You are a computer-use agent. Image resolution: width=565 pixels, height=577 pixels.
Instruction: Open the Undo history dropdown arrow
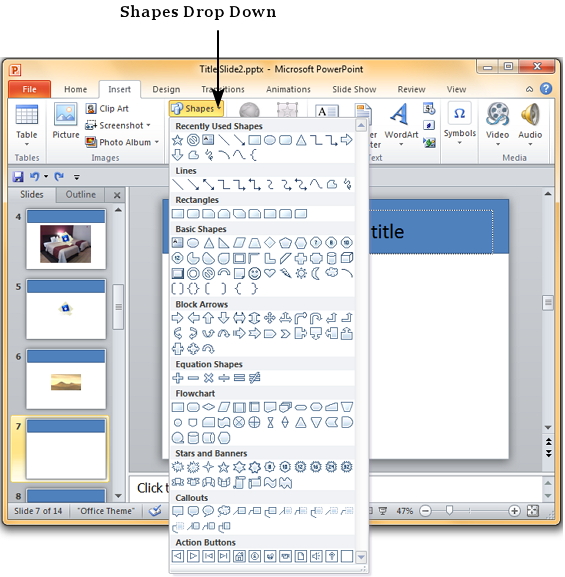pyautogui.click(x=46, y=177)
